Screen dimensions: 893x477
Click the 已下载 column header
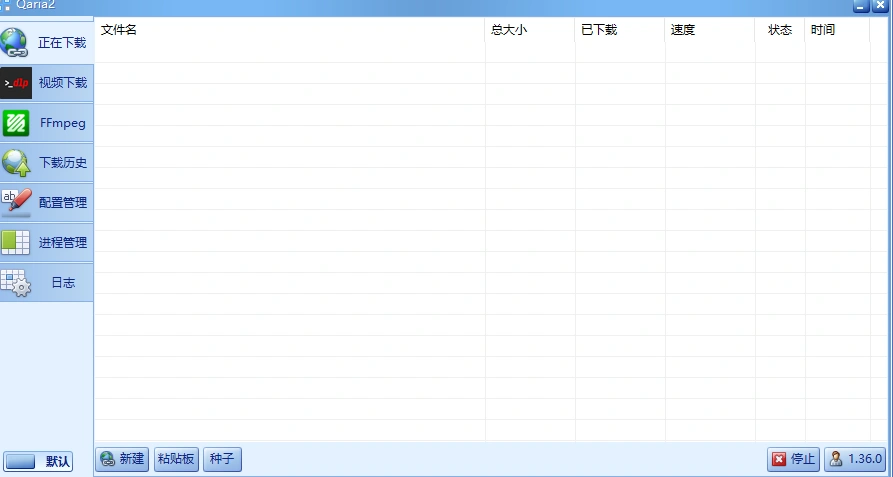620,30
